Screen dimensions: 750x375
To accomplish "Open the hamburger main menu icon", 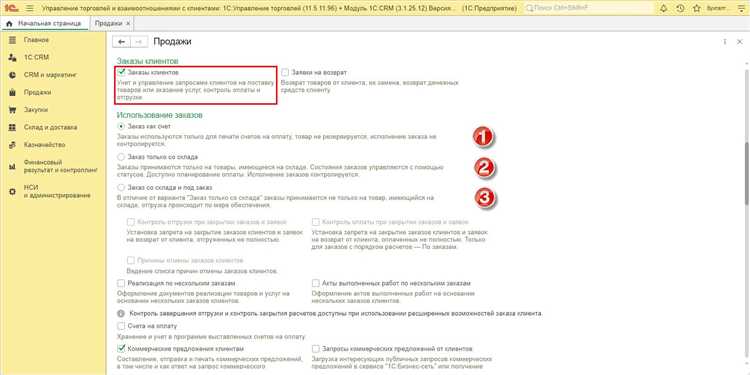I will point(30,8).
